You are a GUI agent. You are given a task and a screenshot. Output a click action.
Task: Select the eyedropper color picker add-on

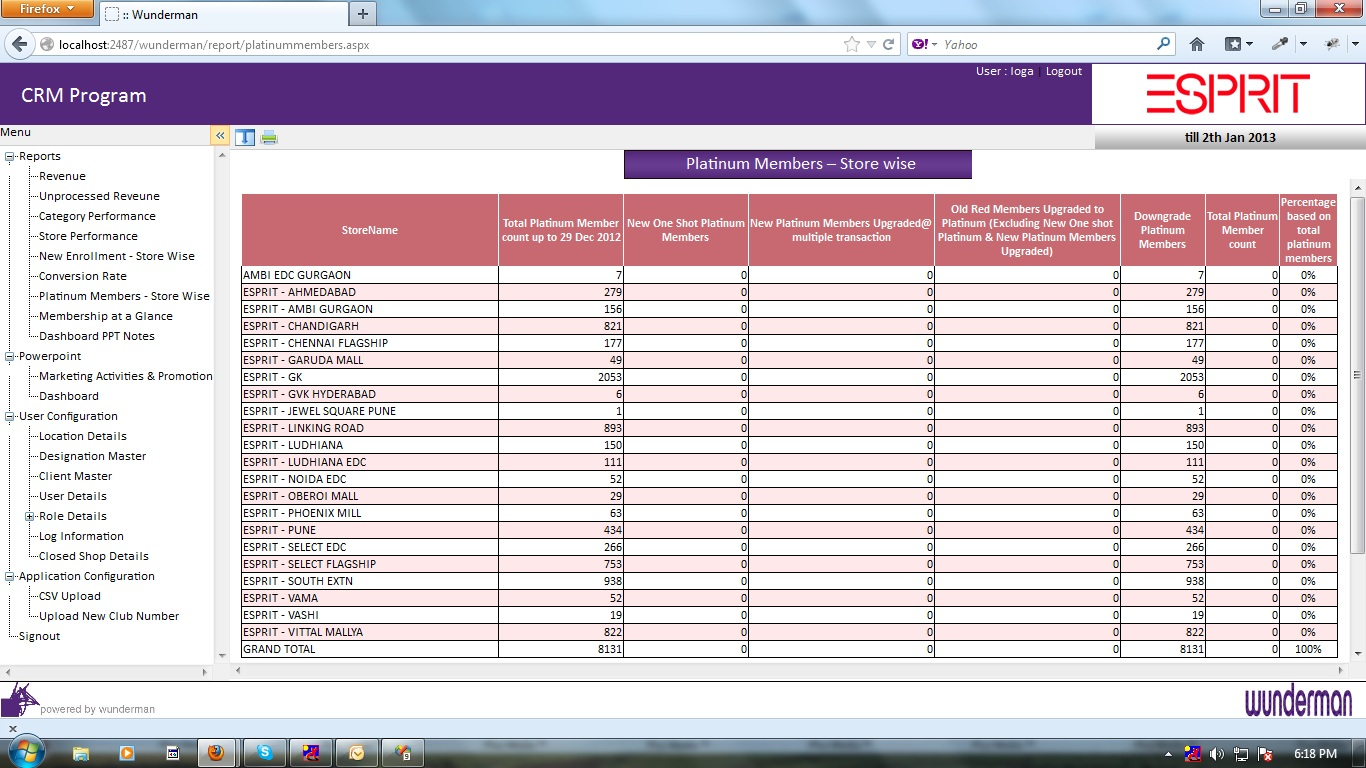[x=1280, y=44]
